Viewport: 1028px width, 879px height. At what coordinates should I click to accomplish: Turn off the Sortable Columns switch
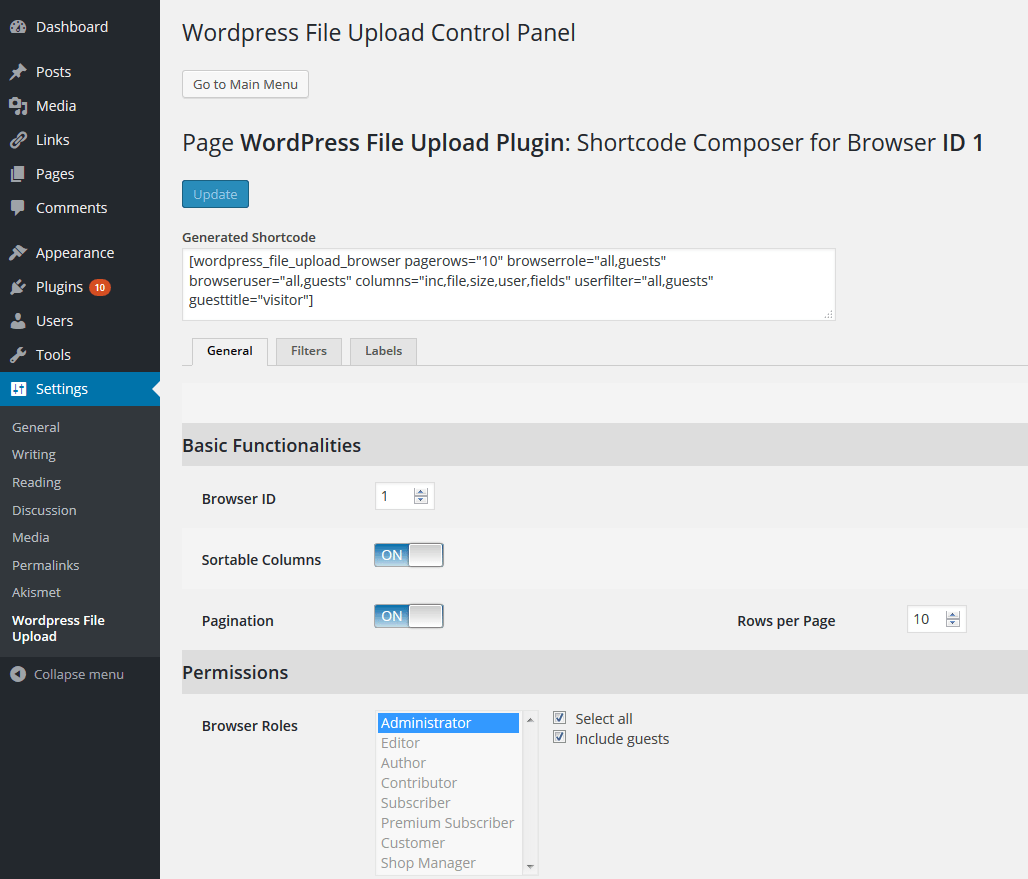(x=408, y=554)
